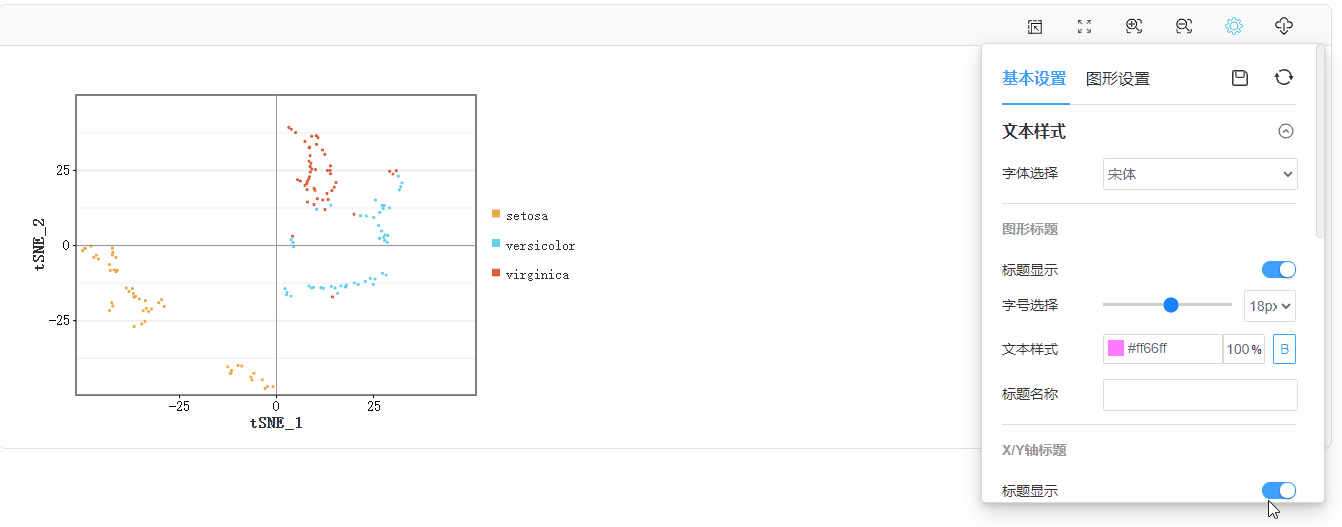The image size is (1342, 527).
Task: Collapse the 文本样式 section chevron
Action: 1286,131
